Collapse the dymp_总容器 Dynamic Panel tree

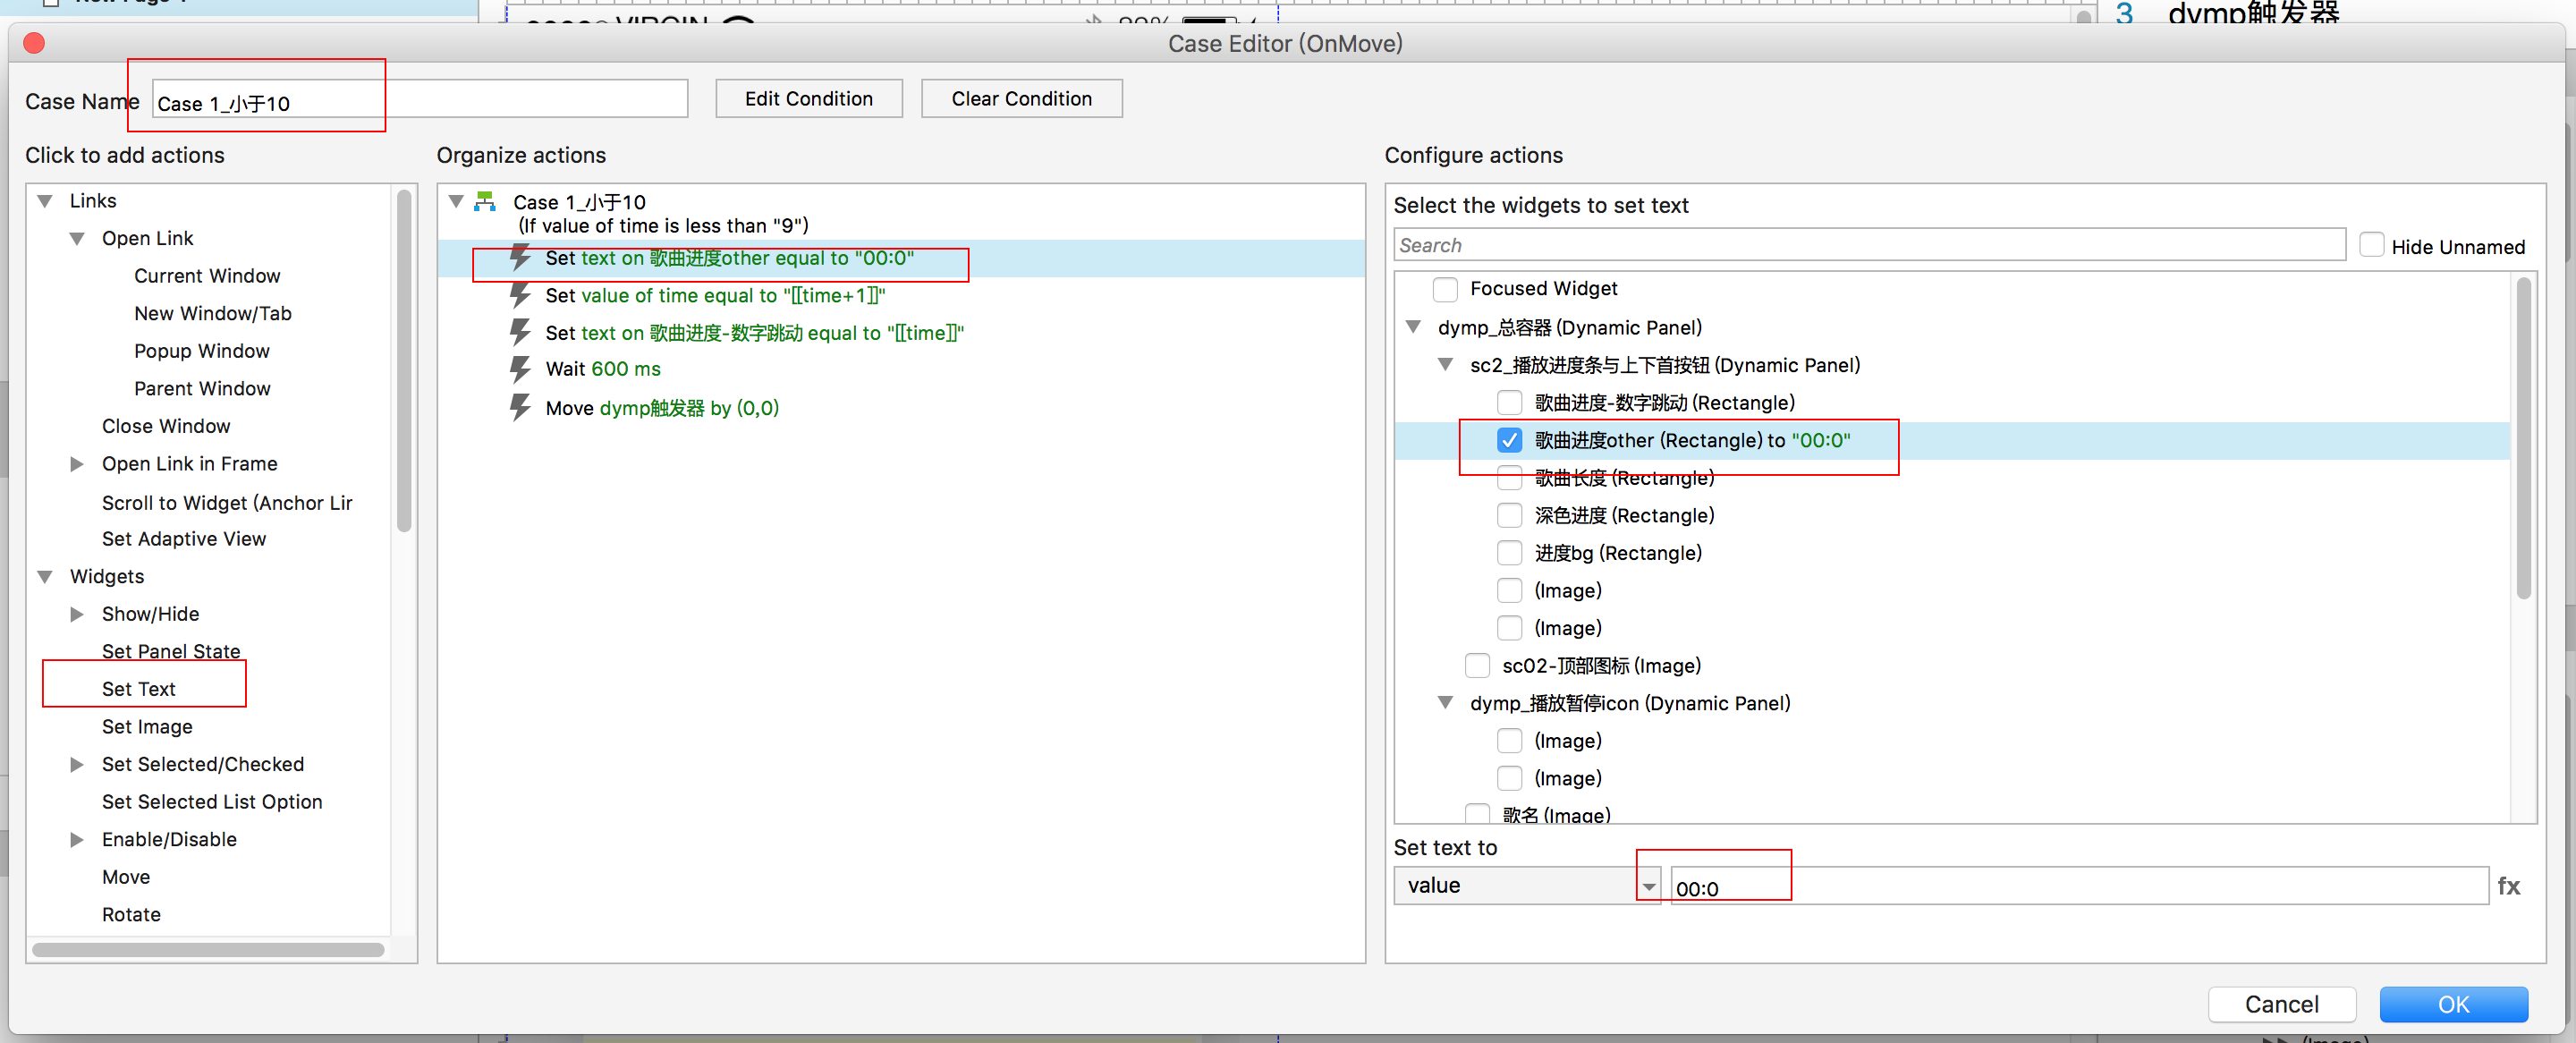pos(1413,327)
